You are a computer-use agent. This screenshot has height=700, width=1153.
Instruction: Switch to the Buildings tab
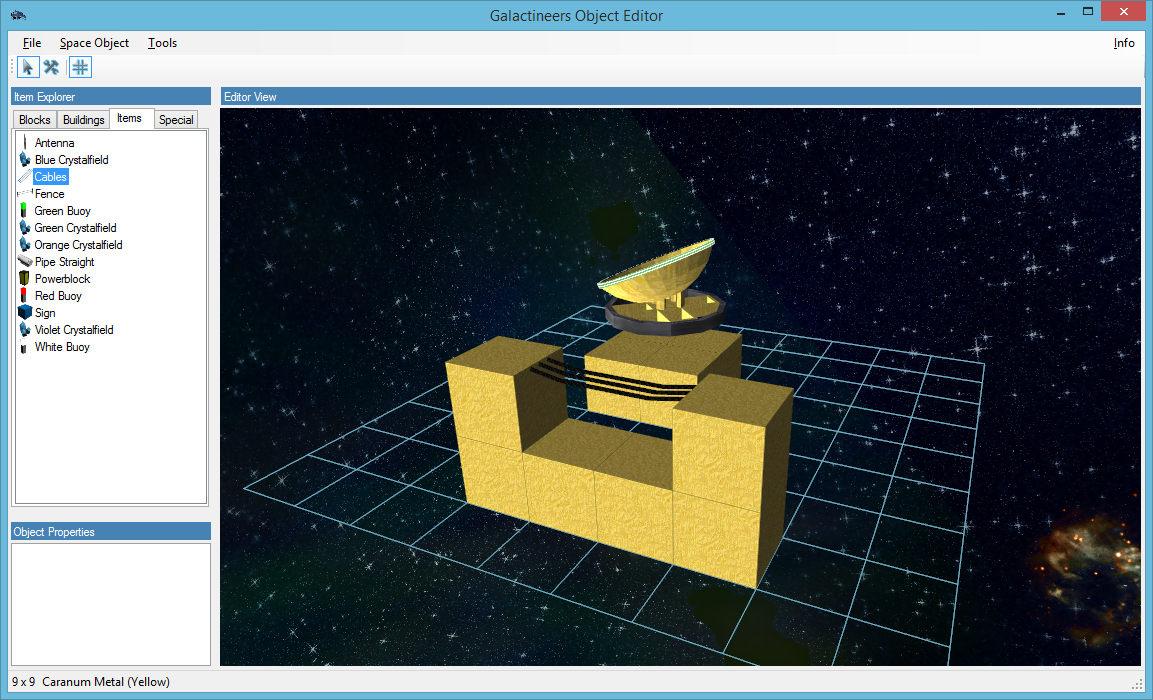83,120
